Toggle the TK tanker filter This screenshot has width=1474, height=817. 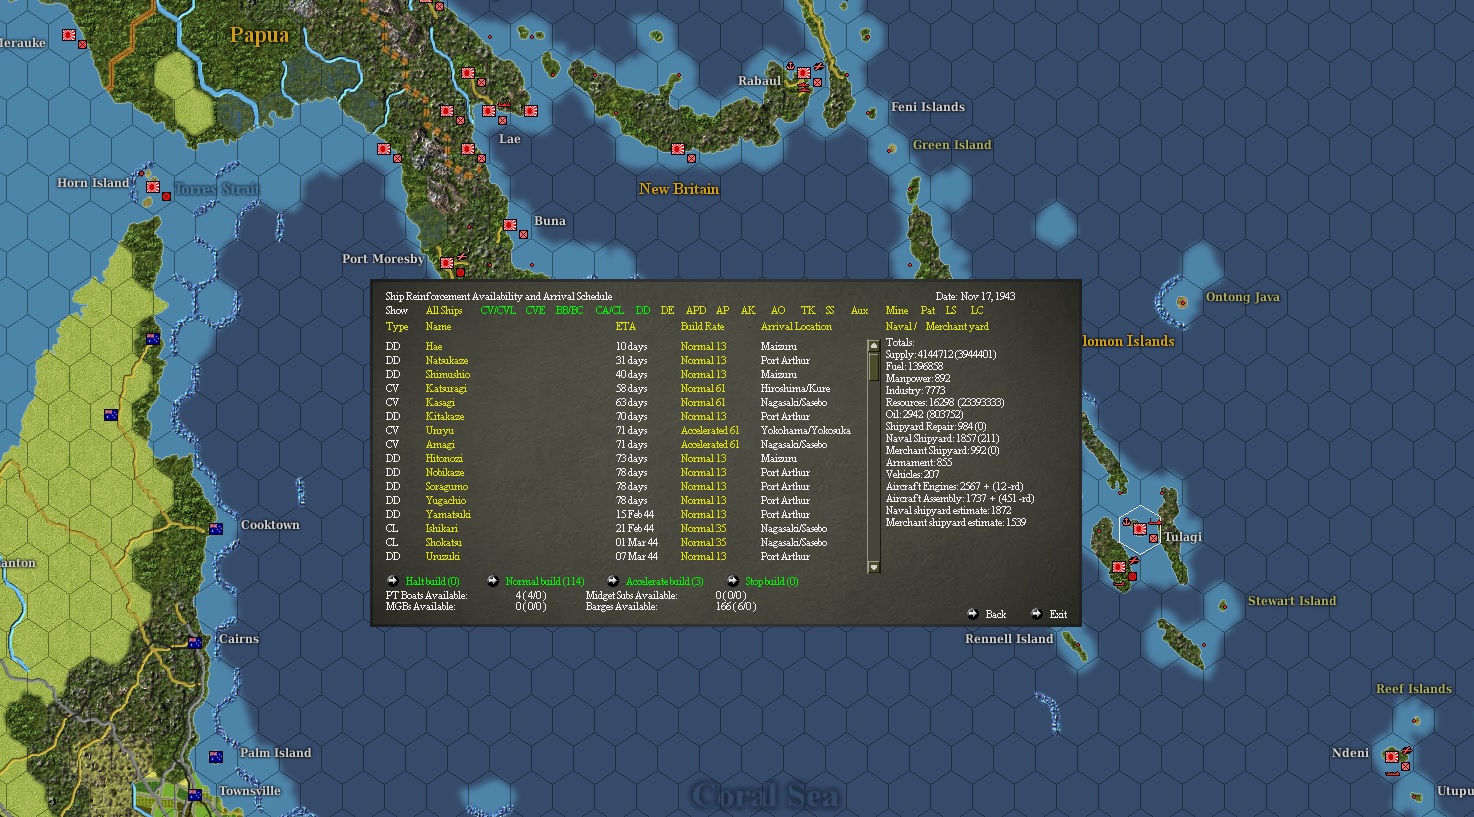click(x=808, y=311)
